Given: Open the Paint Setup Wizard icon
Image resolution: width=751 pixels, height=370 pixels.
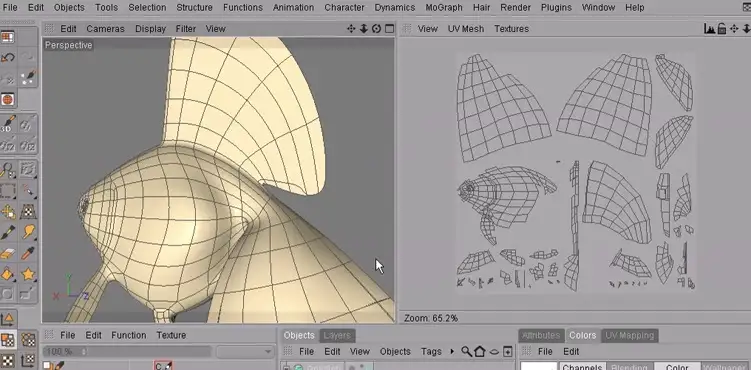Looking at the screenshot, I should coord(28,78).
